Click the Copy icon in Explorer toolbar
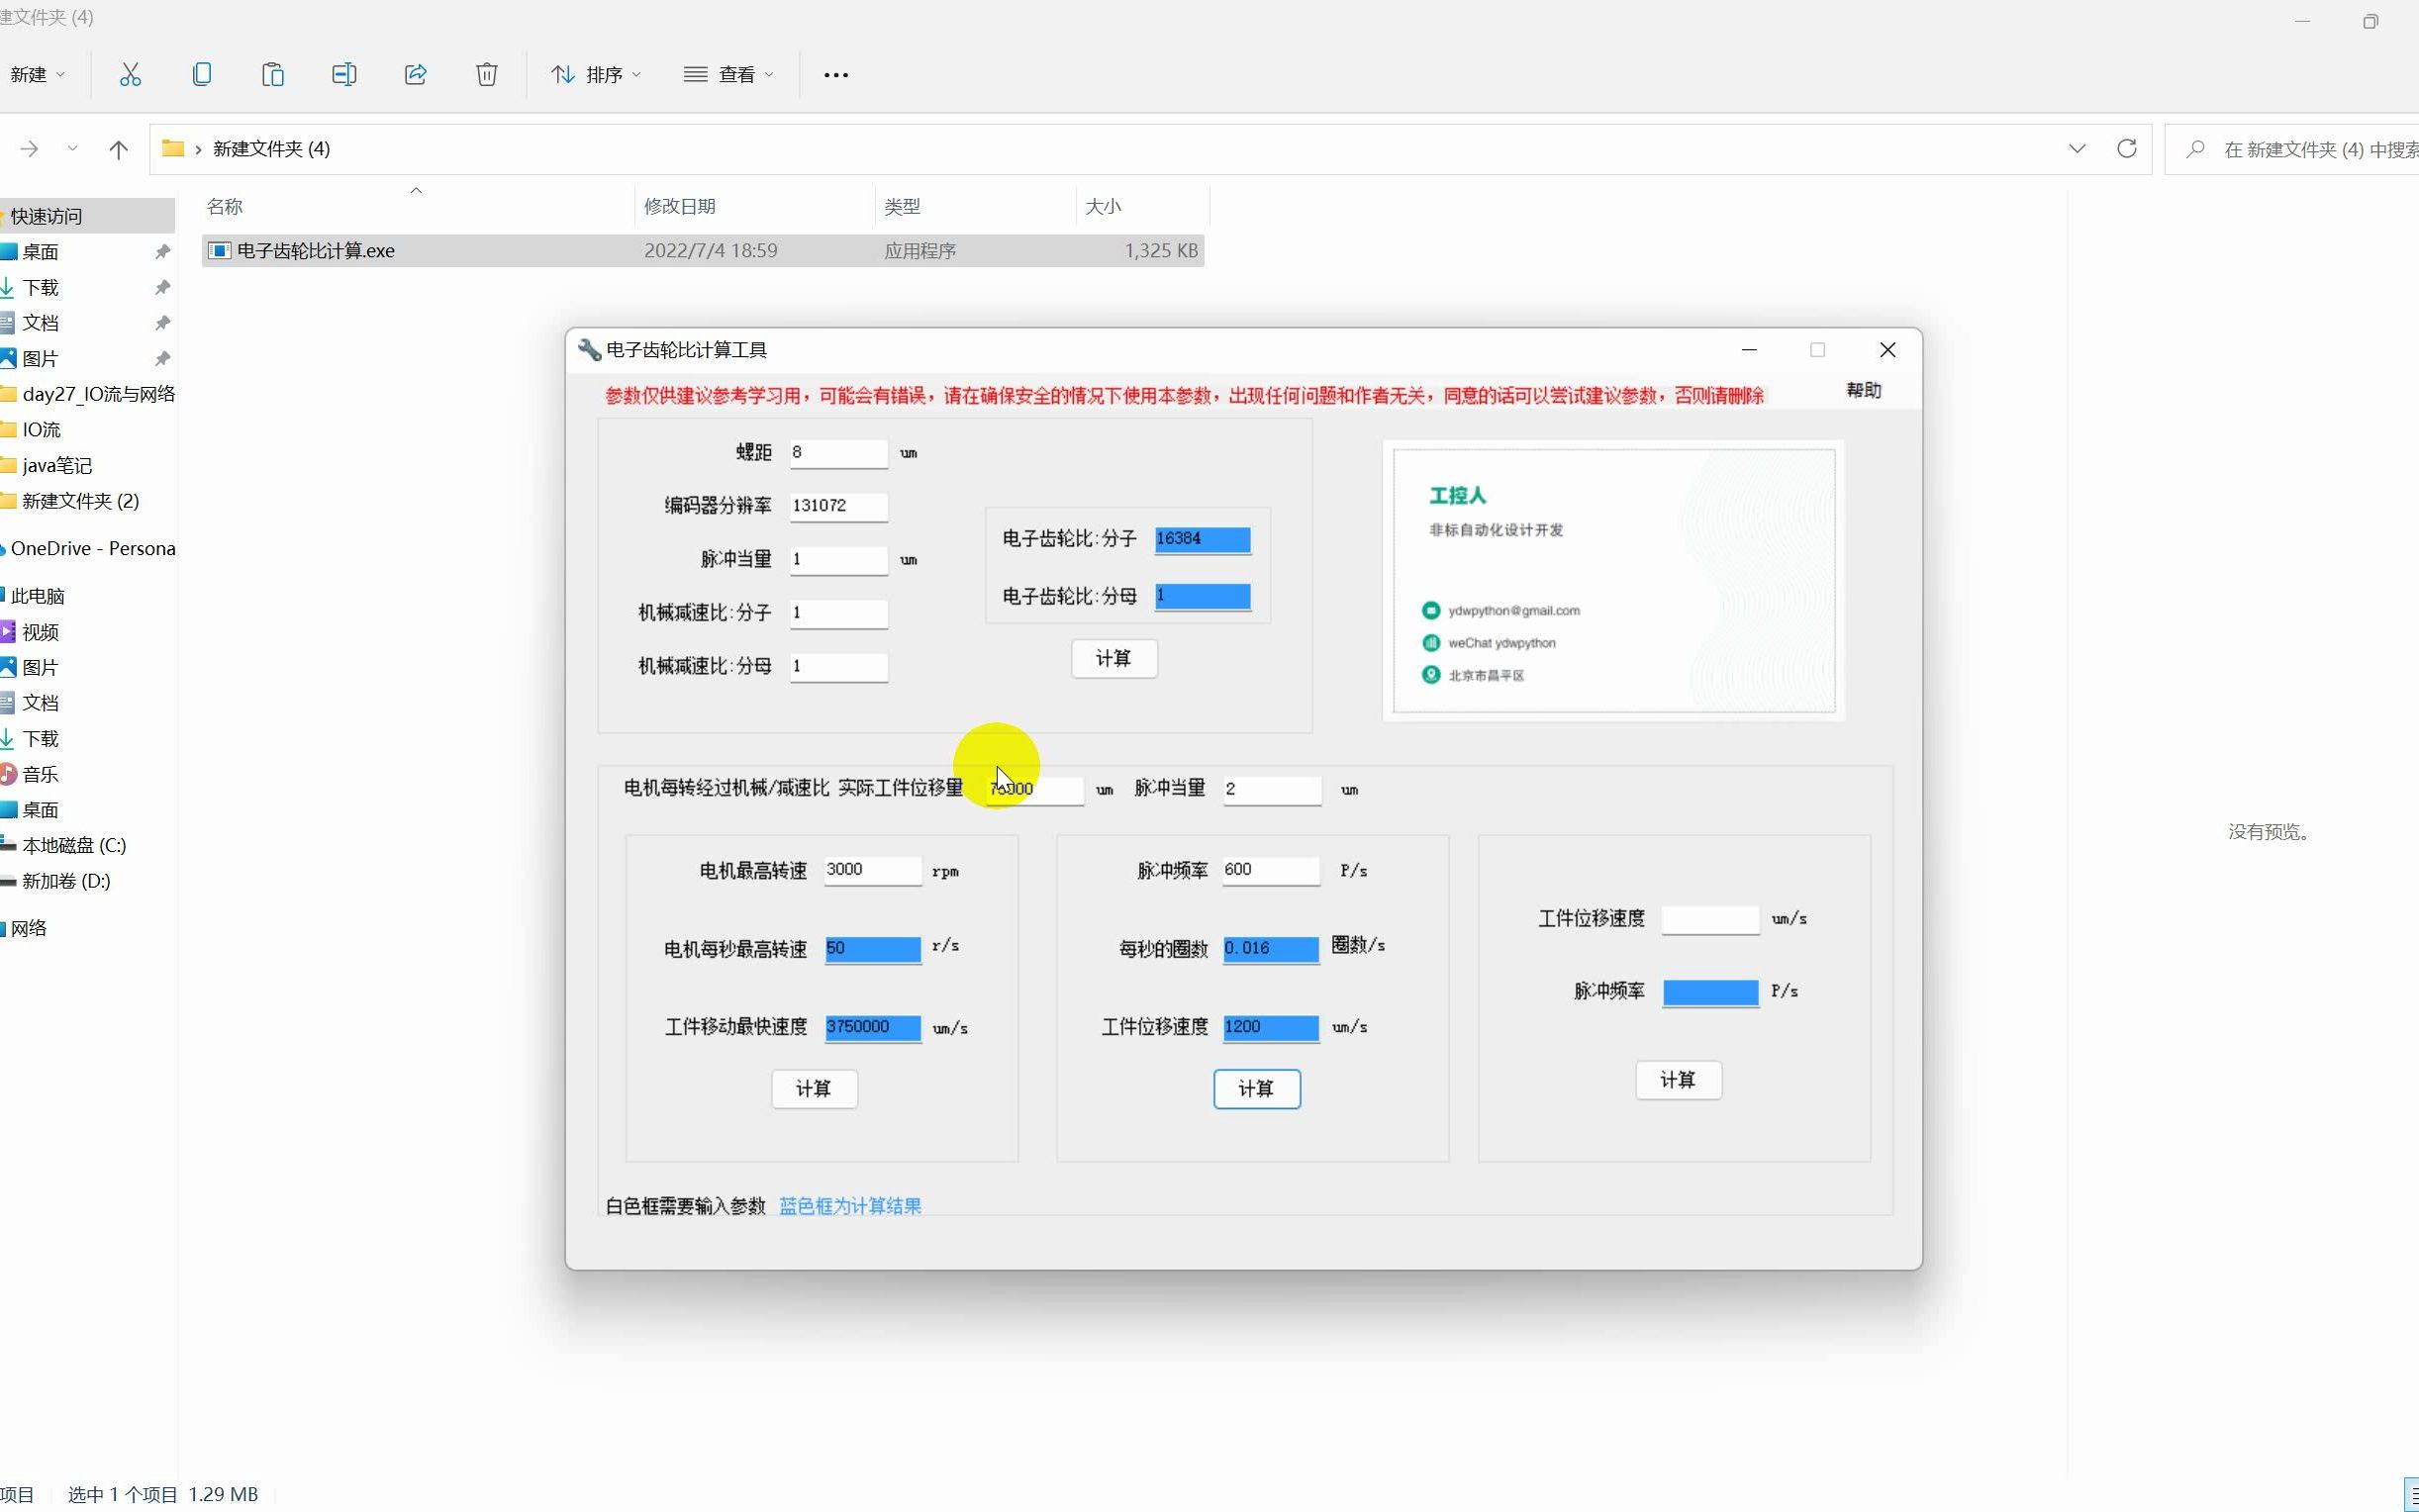2419x1512 pixels. click(201, 75)
